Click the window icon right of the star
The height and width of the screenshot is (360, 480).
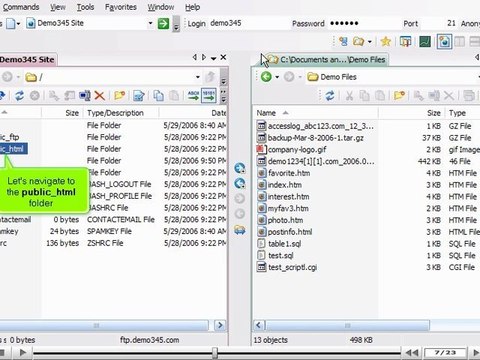(405, 41)
